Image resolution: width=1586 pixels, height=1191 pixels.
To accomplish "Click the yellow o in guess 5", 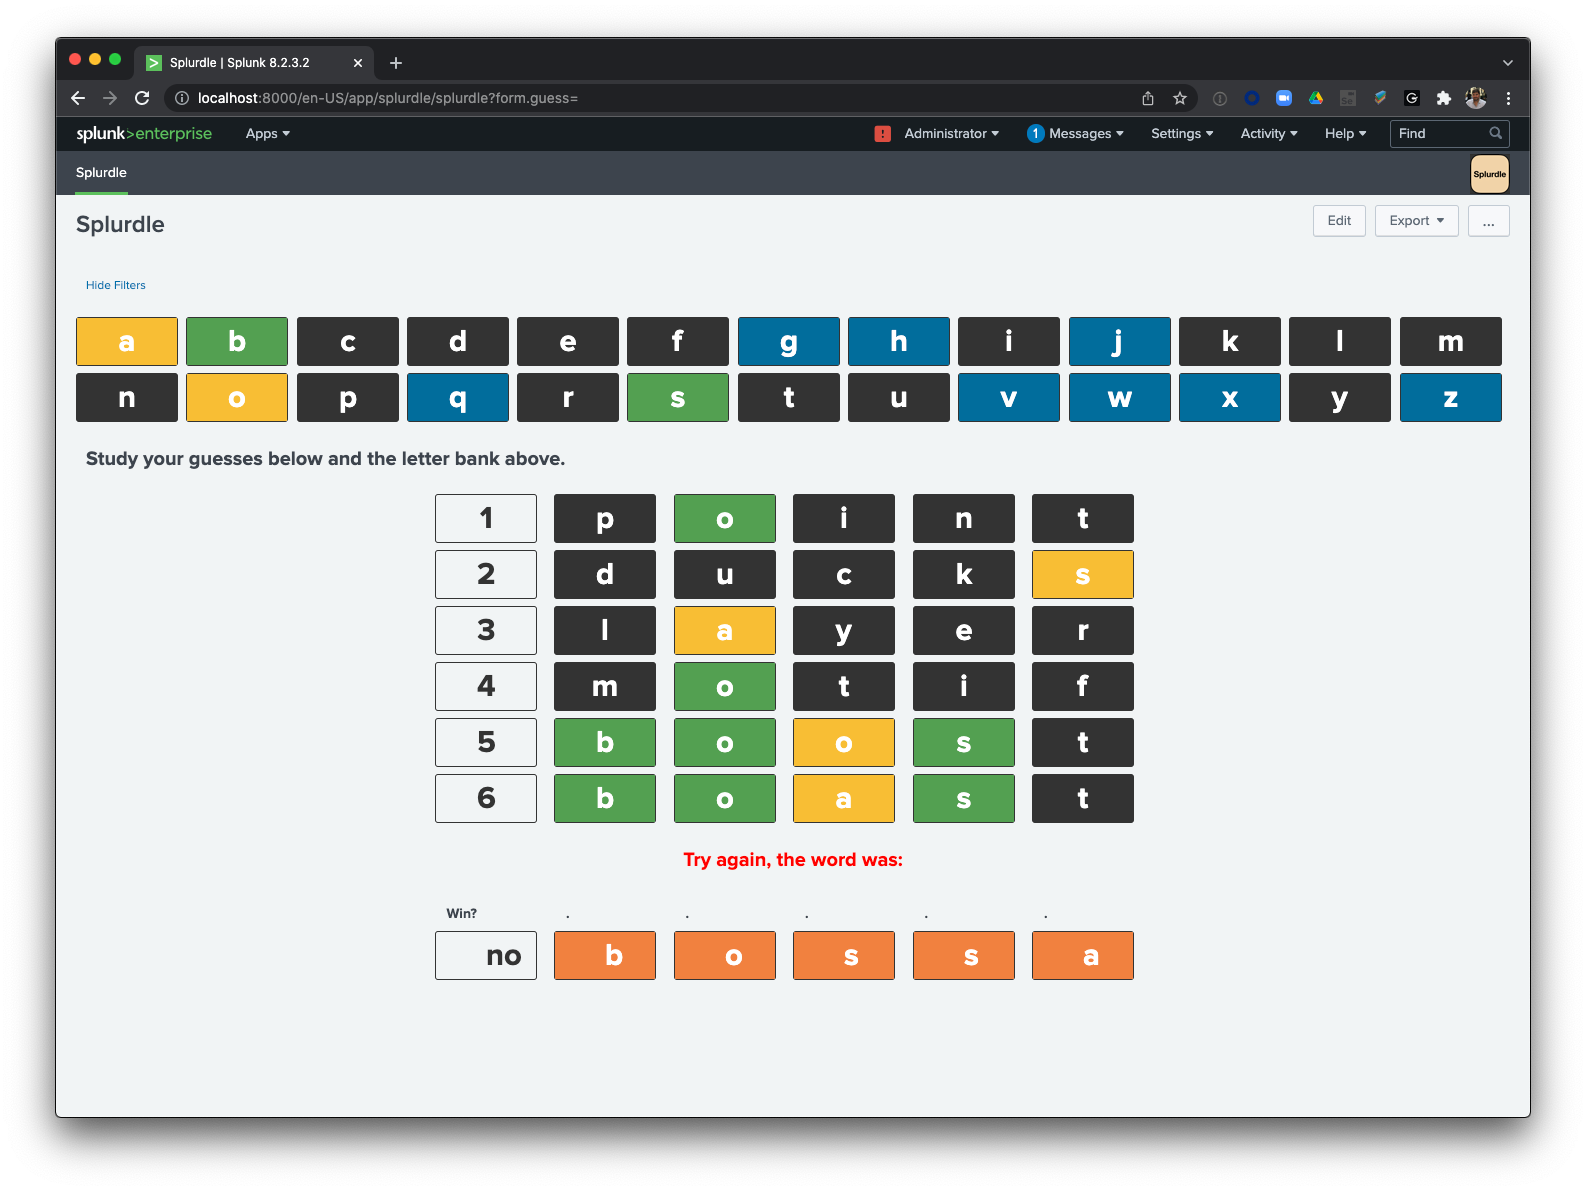I will [844, 743].
